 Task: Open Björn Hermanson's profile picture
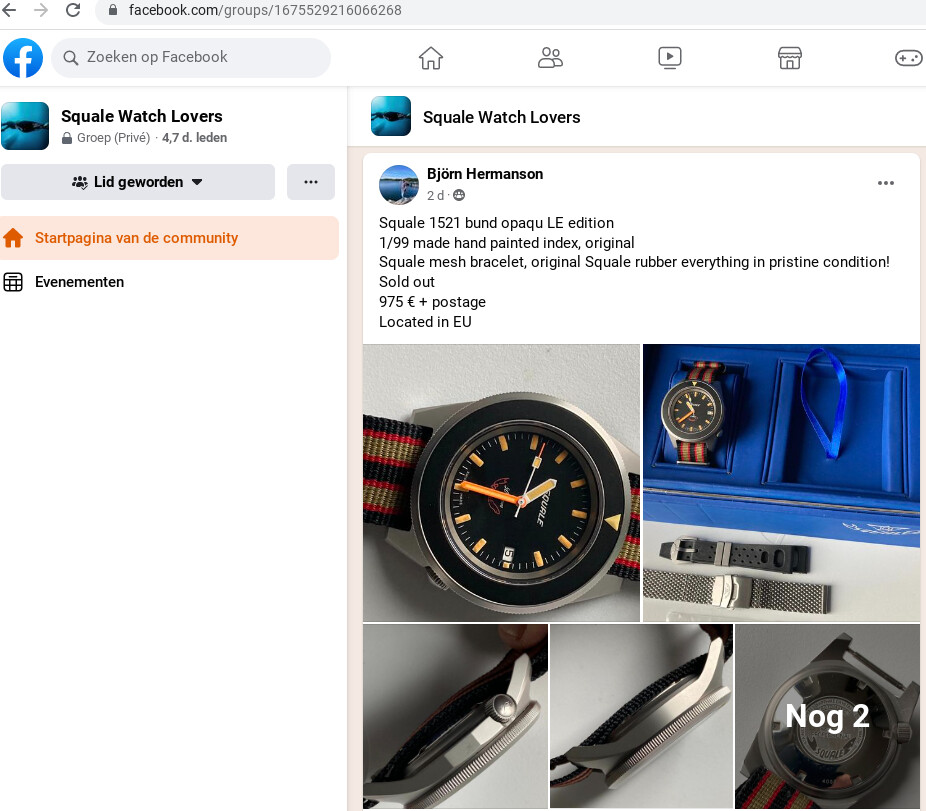point(399,184)
